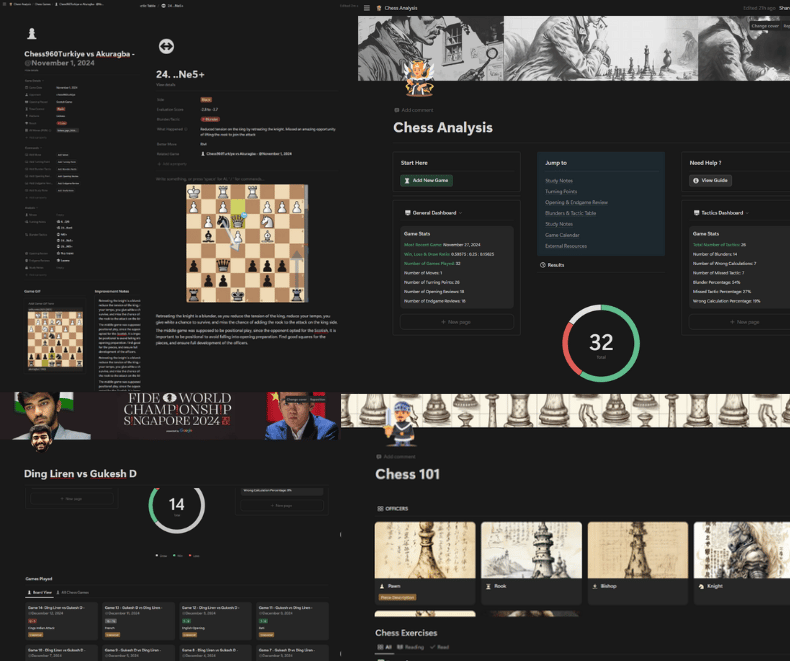Screen dimensions: 790x661
Task: Open the hamburger sidebar menu beside Chess Analysis
Action: point(367,8)
